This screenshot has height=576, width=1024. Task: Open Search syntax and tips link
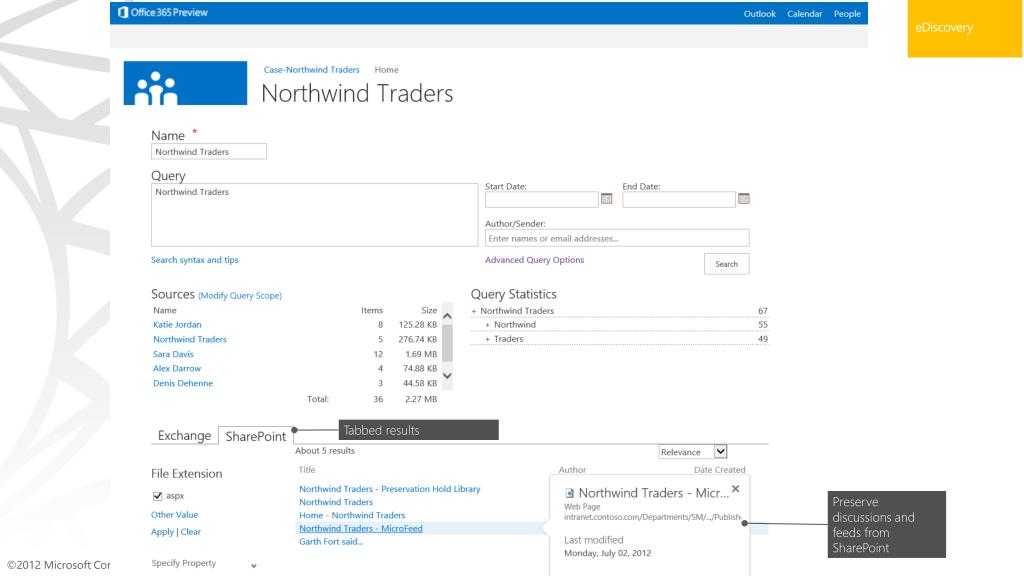point(195,260)
